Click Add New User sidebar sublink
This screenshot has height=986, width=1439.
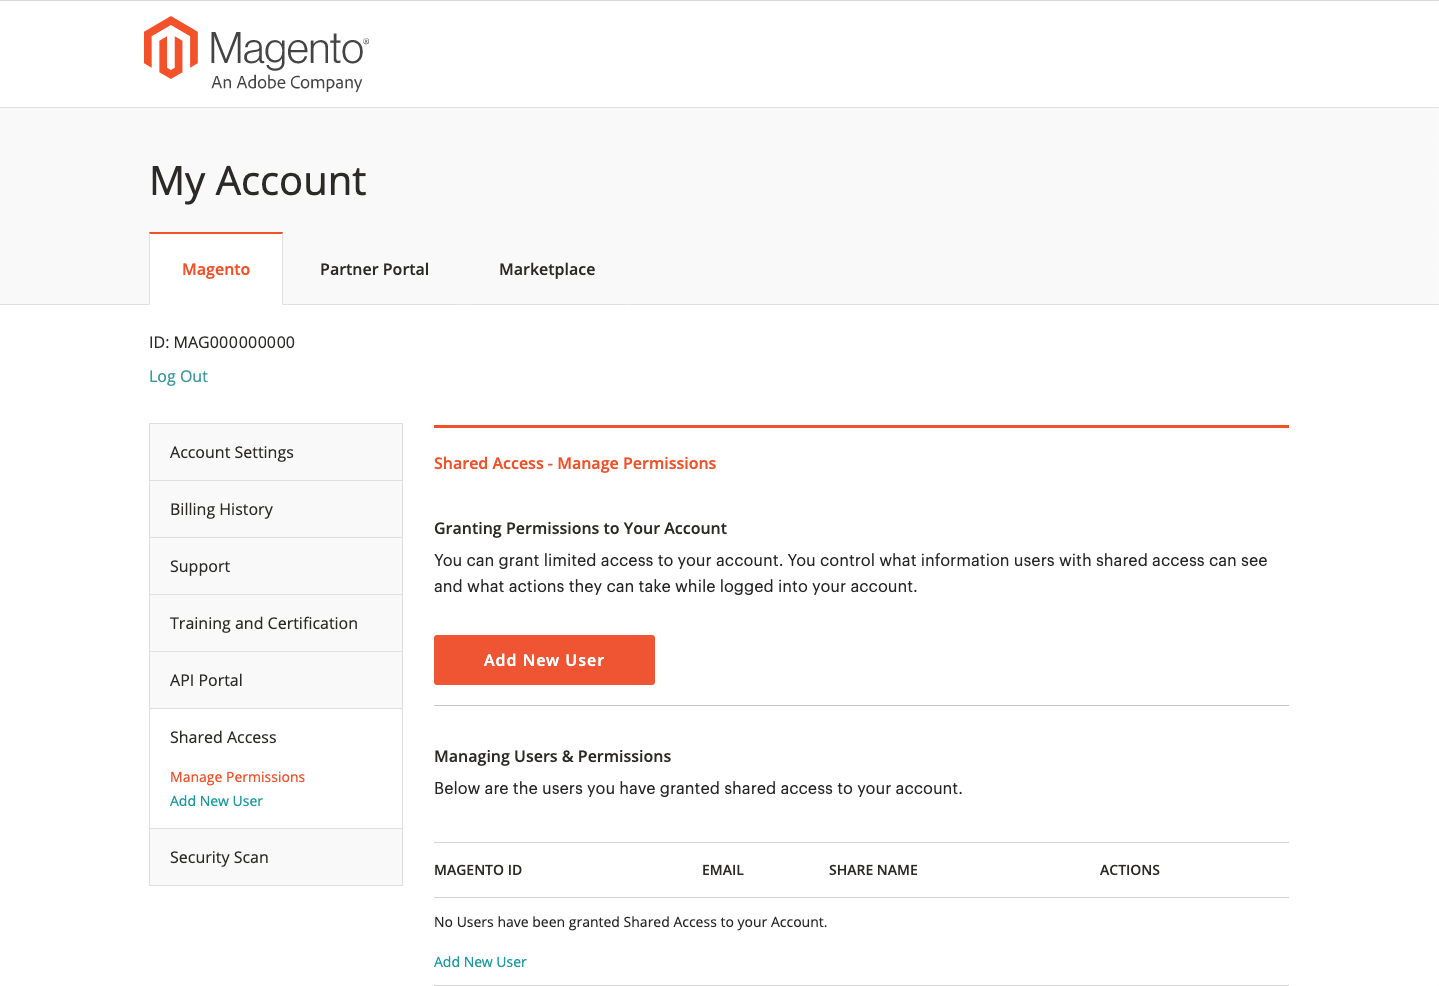pos(216,801)
